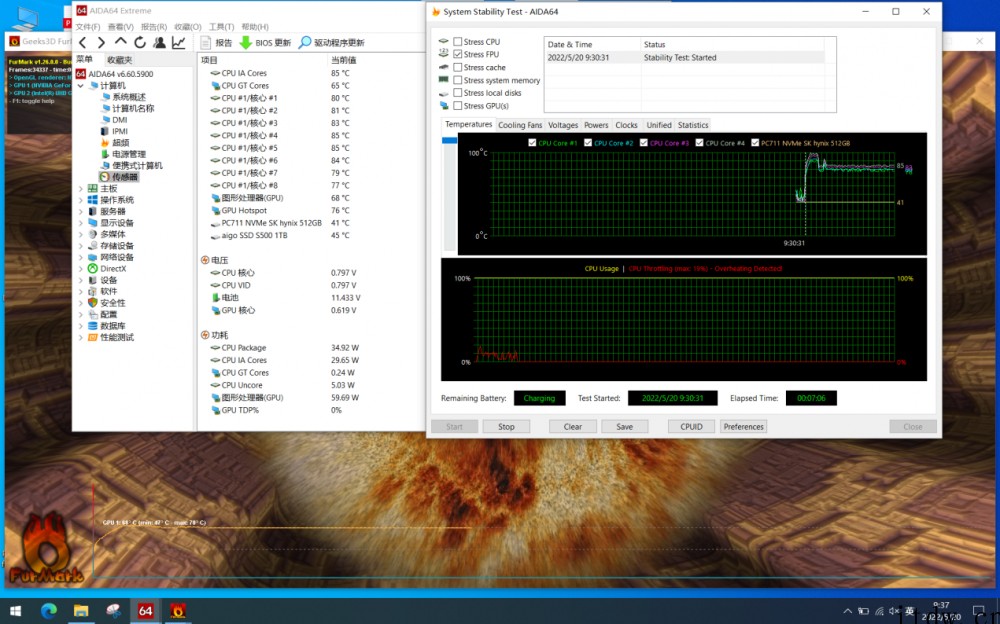Click the blue graph scale slider
The height and width of the screenshot is (624, 1000).
[449, 140]
